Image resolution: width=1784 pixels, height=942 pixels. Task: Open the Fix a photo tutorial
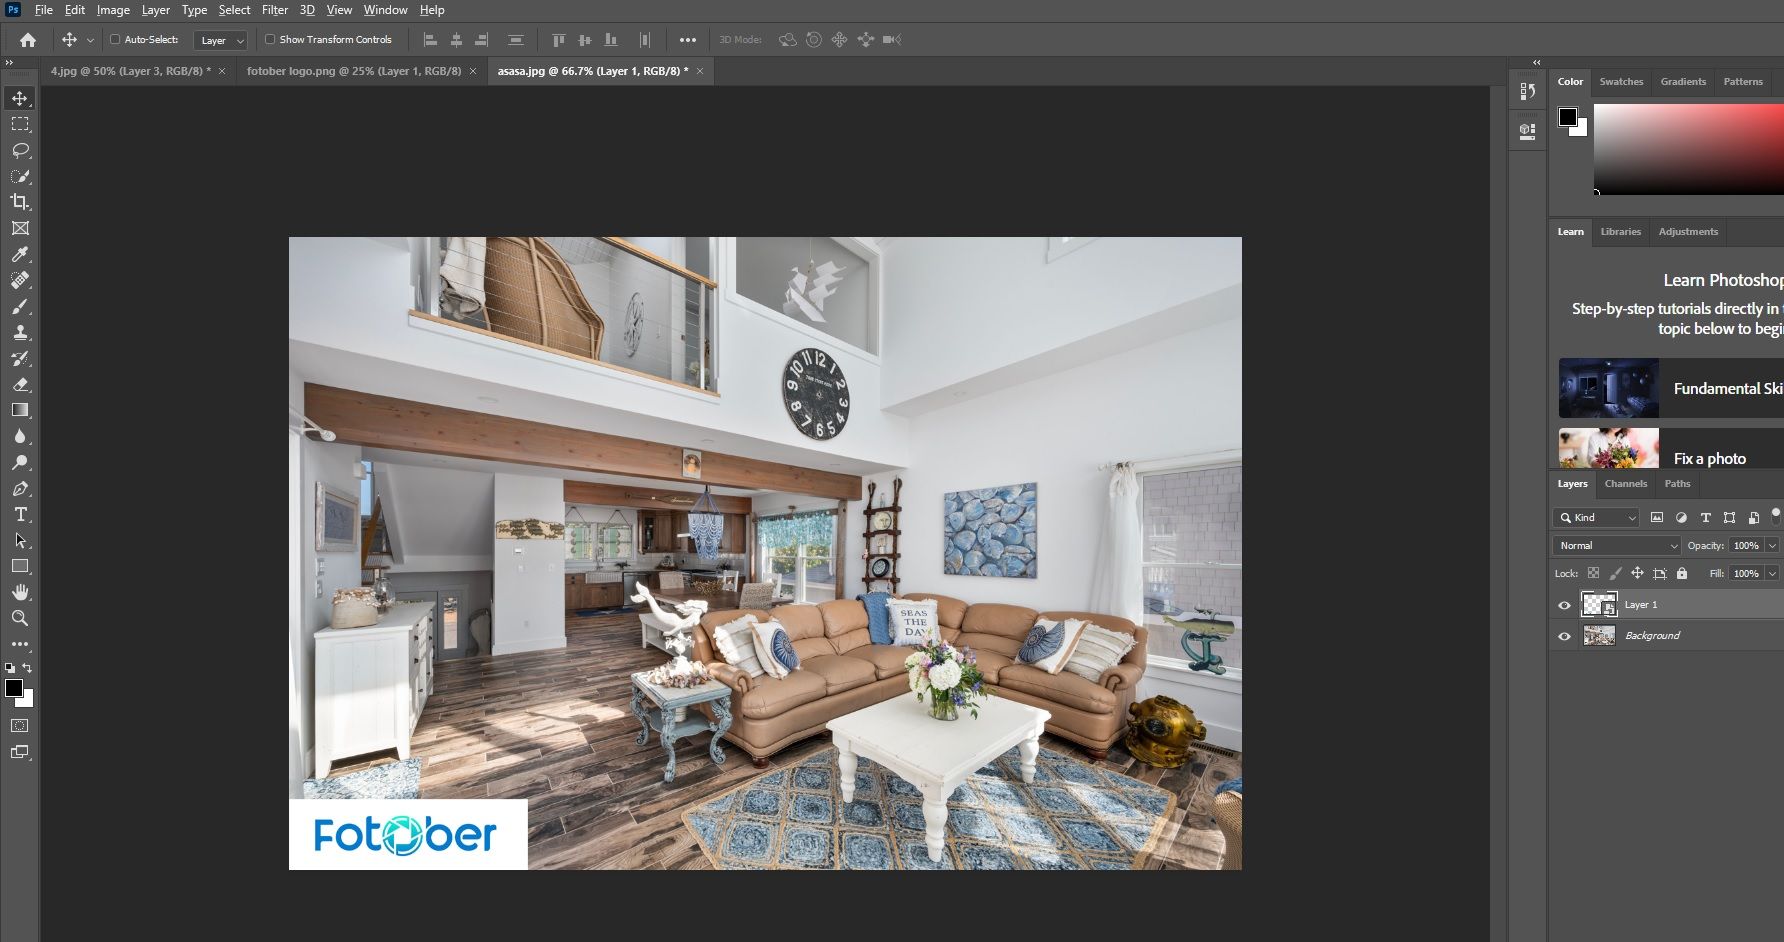click(x=1670, y=449)
